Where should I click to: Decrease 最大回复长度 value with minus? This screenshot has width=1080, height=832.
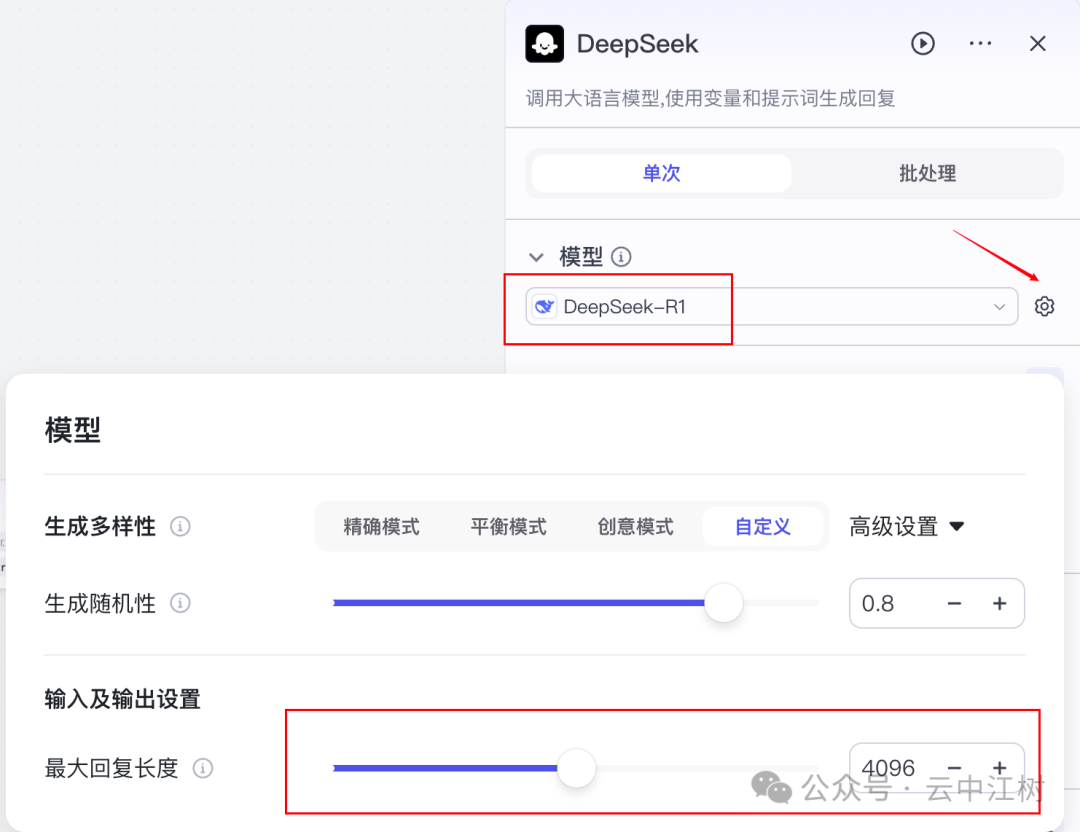(x=954, y=767)
